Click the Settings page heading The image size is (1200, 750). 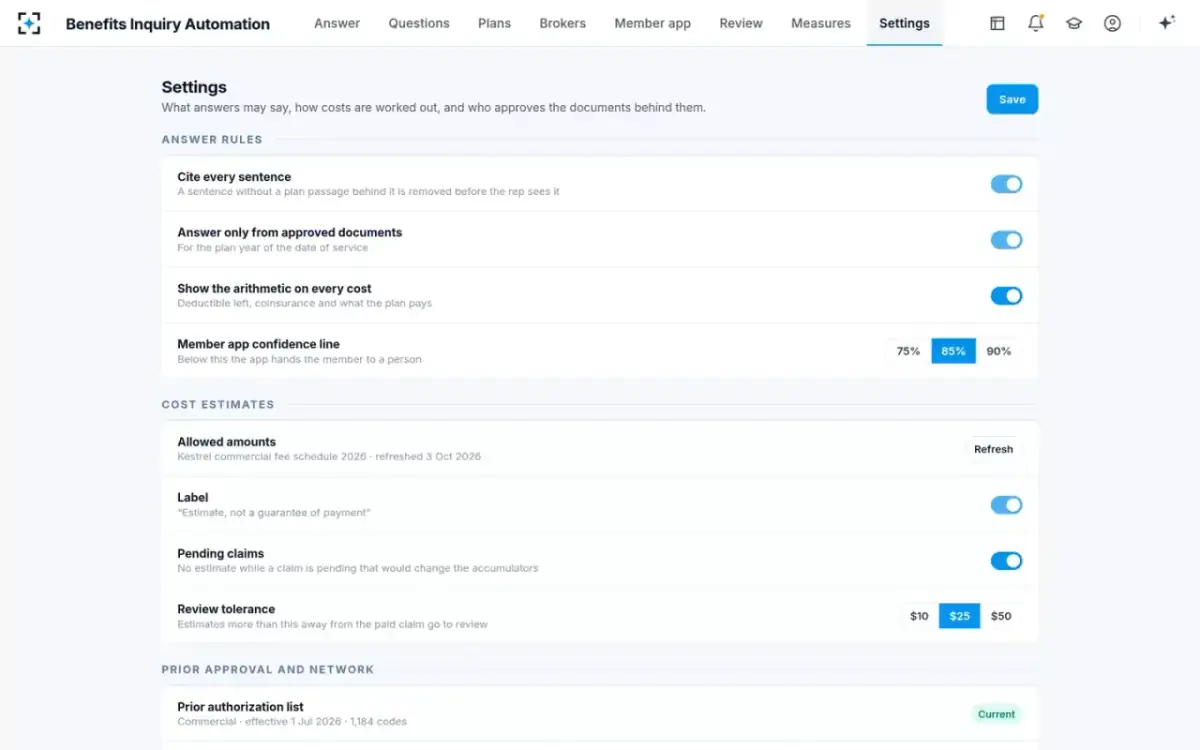194,87
